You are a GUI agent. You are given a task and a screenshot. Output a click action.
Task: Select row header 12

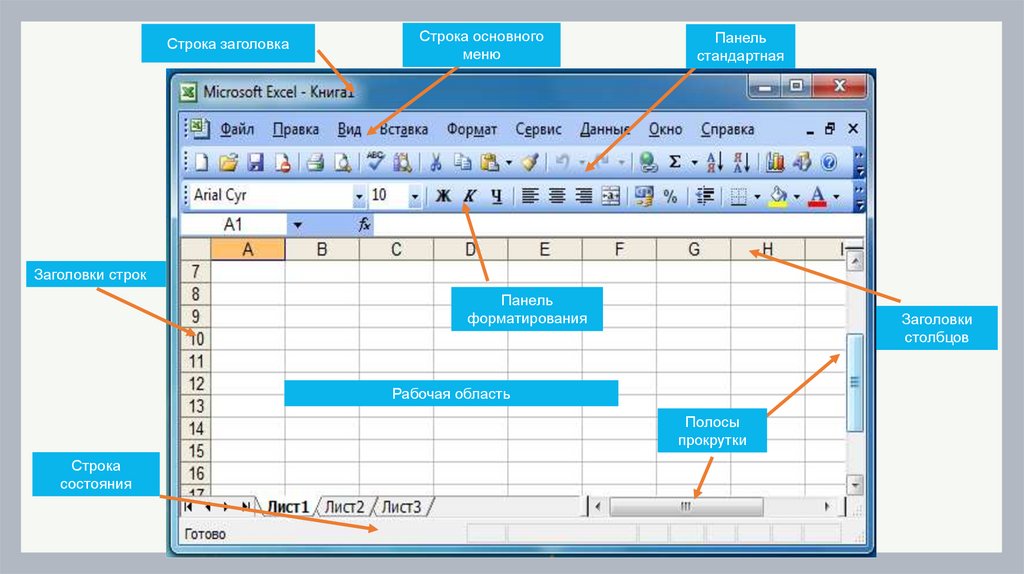[195, 384]
